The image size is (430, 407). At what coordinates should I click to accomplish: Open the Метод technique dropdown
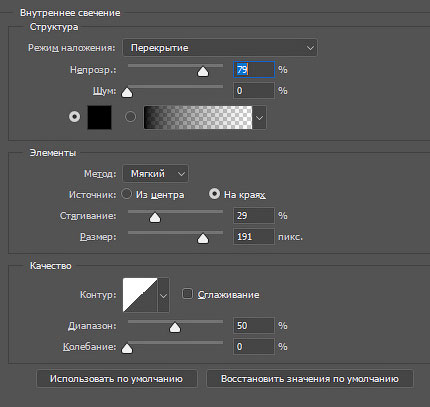coord(155,174)
